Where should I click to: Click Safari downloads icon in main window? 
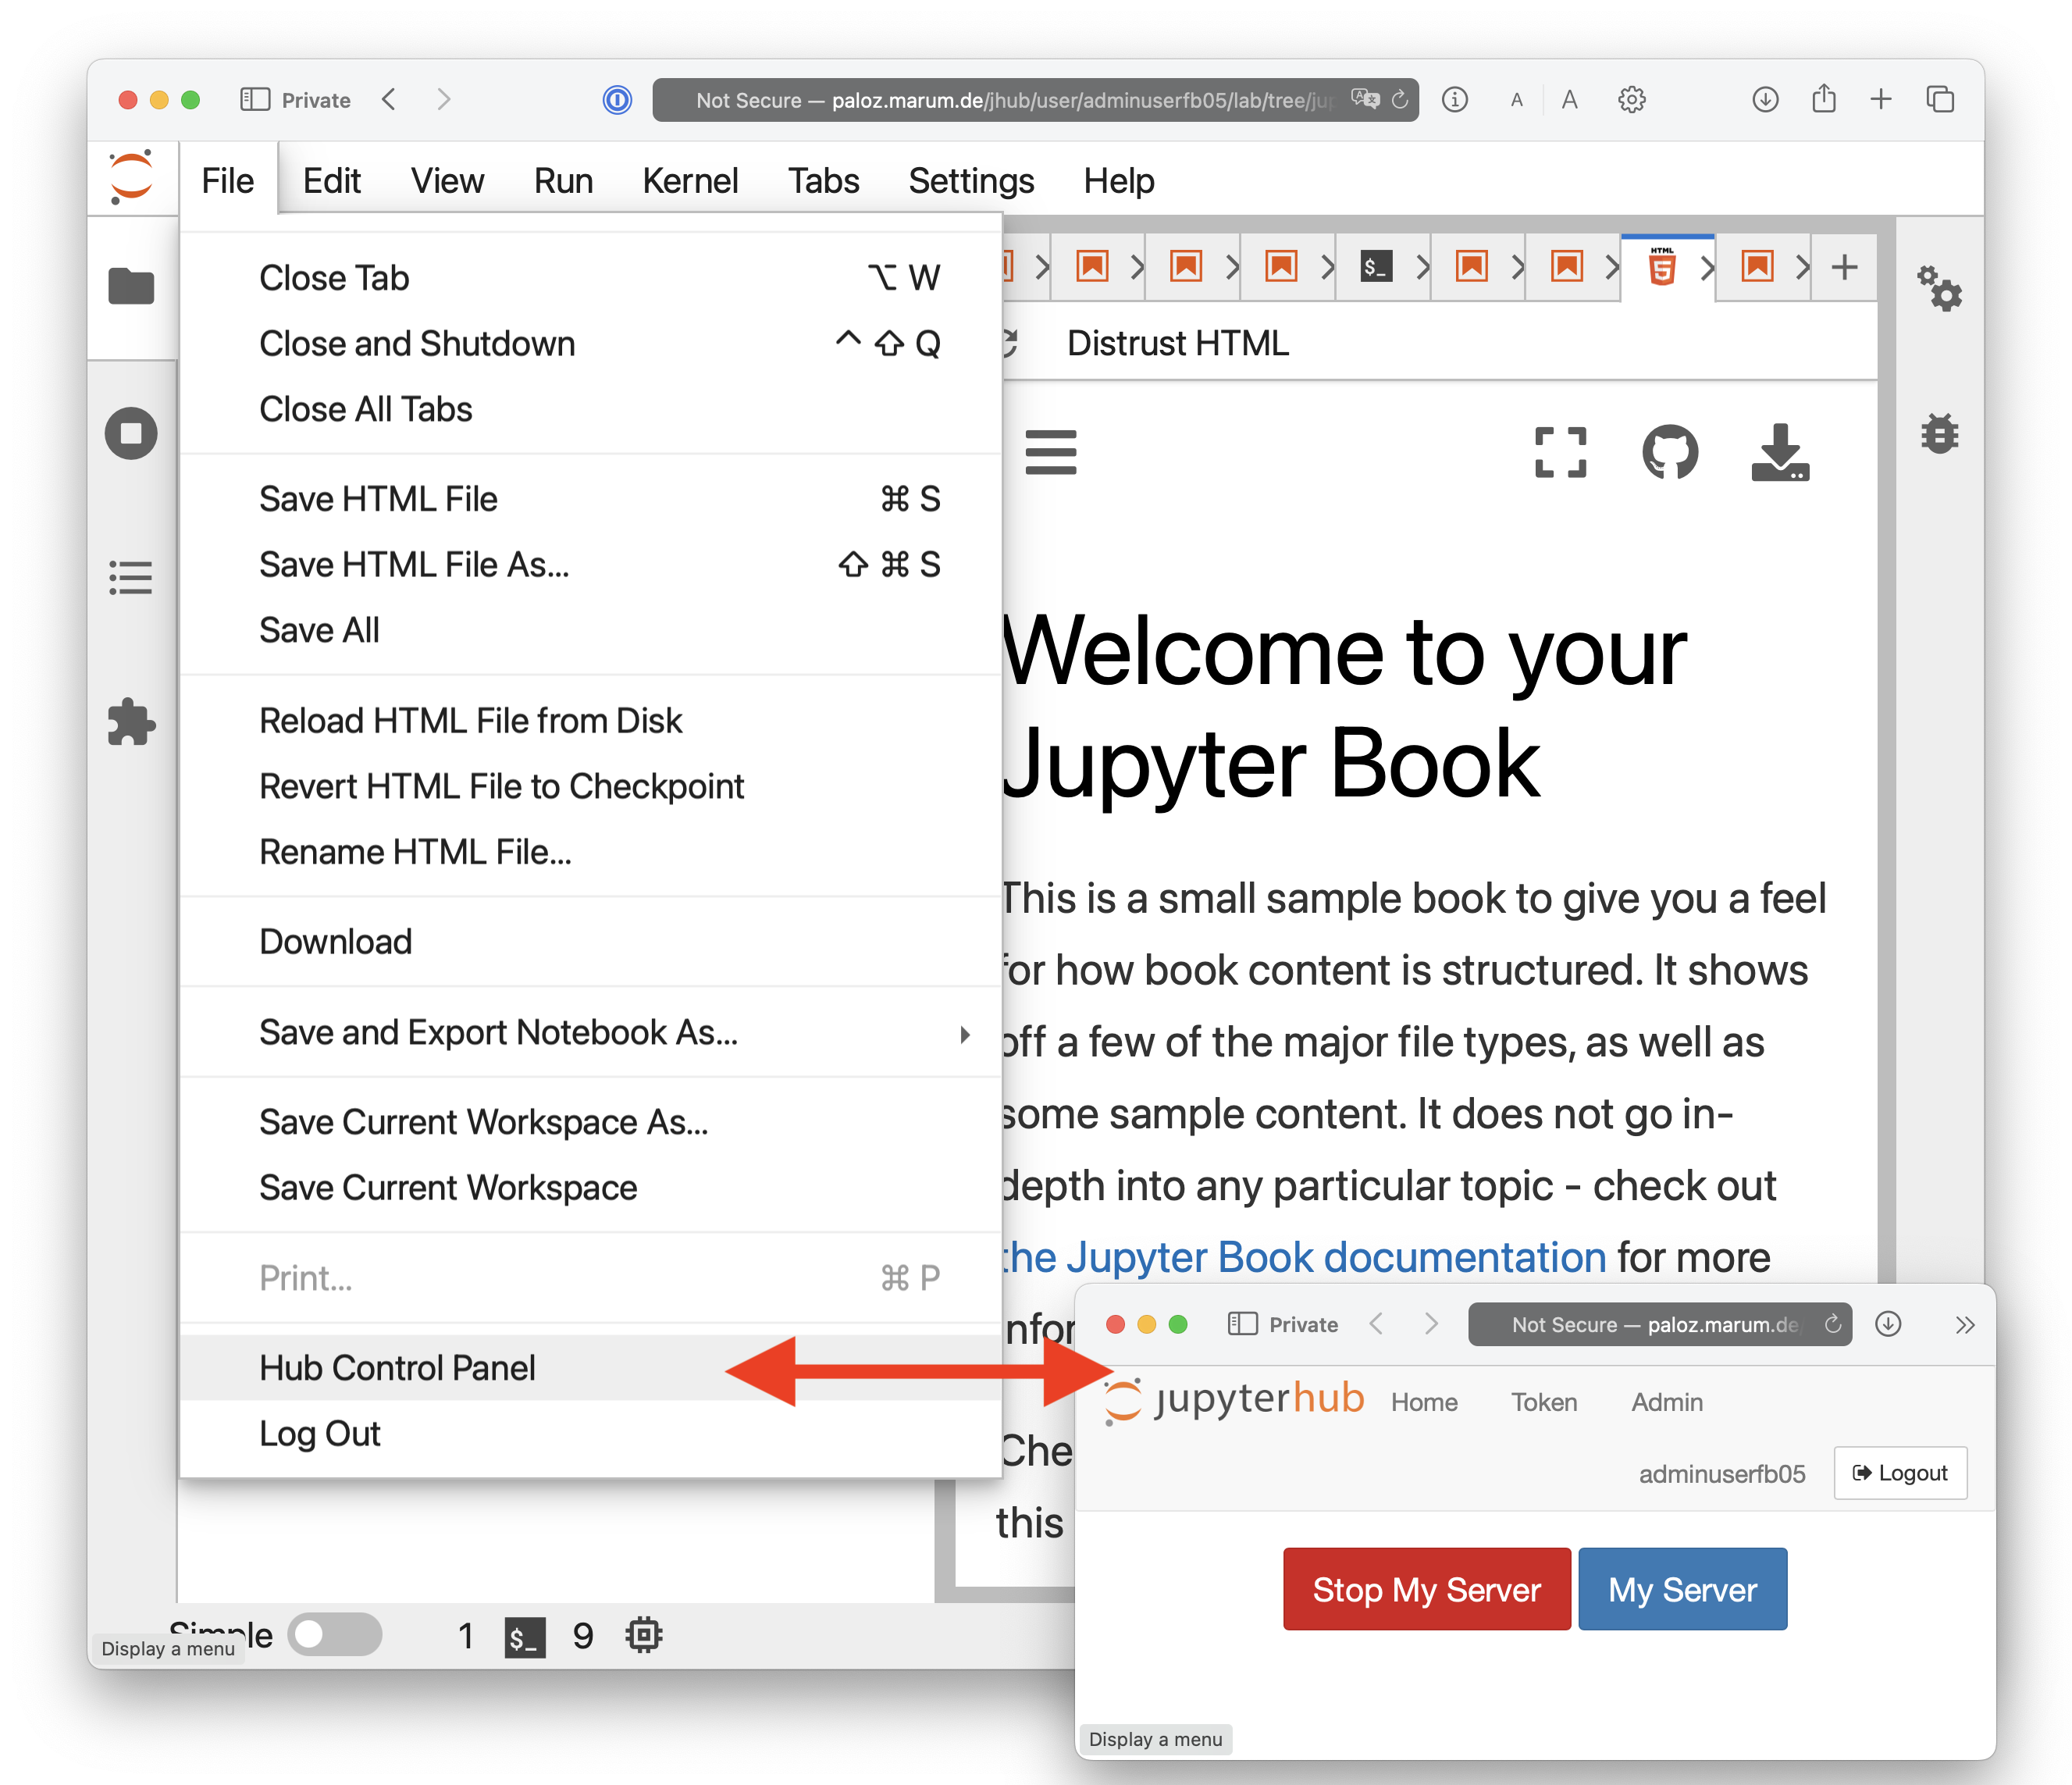pos(1765,99)
